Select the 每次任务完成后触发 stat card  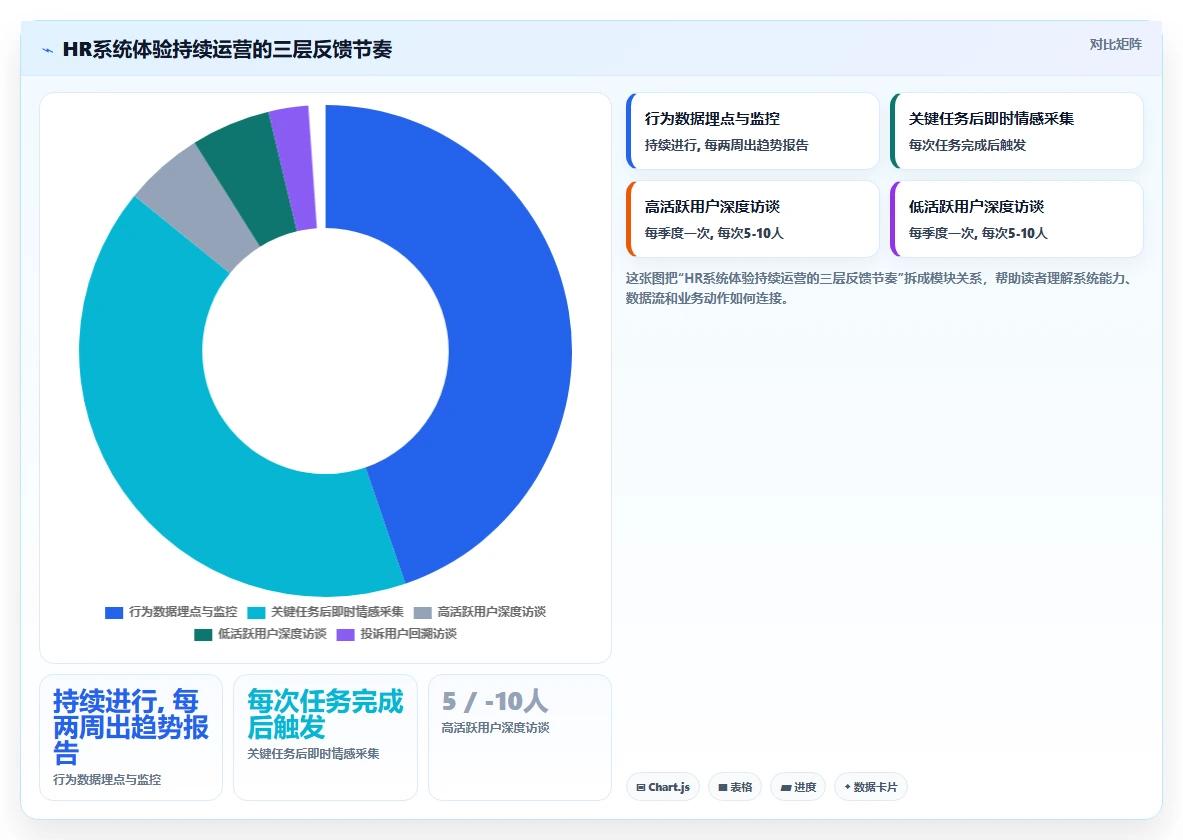click(325, 737)
